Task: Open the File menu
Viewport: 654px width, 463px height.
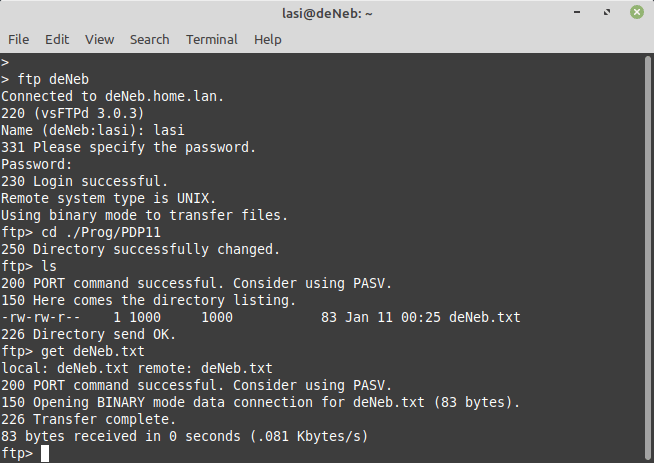Action: [18, 39]
